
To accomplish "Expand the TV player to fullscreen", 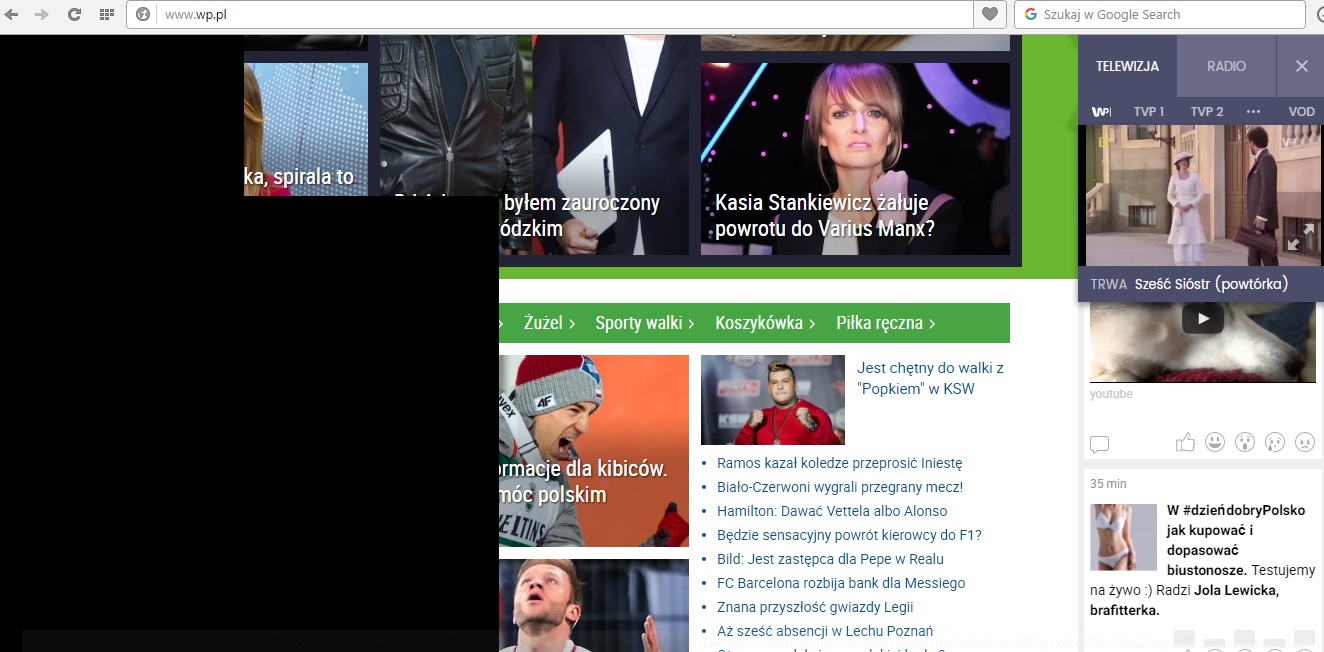I will click(x=1301, y=237).
